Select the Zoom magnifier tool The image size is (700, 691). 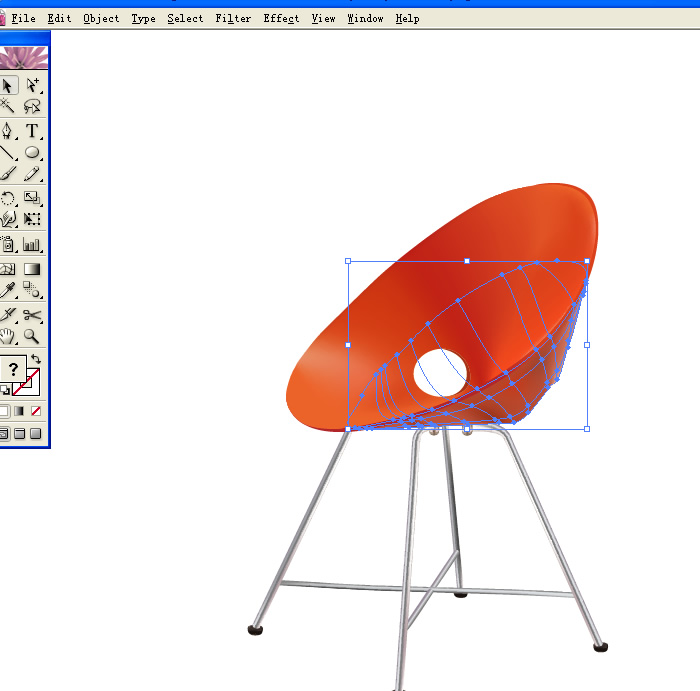coord(33,336)
